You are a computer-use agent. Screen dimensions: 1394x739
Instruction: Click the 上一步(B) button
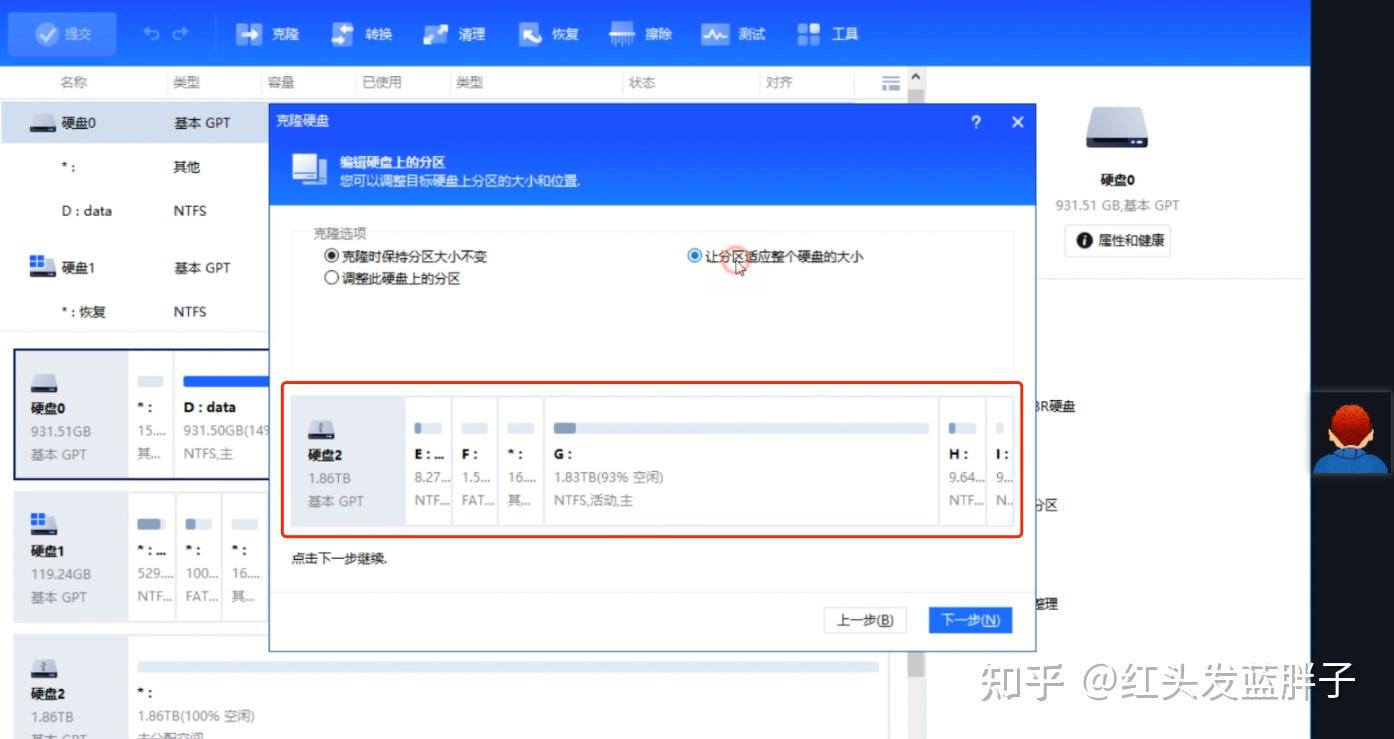click(x=864, y=620)
